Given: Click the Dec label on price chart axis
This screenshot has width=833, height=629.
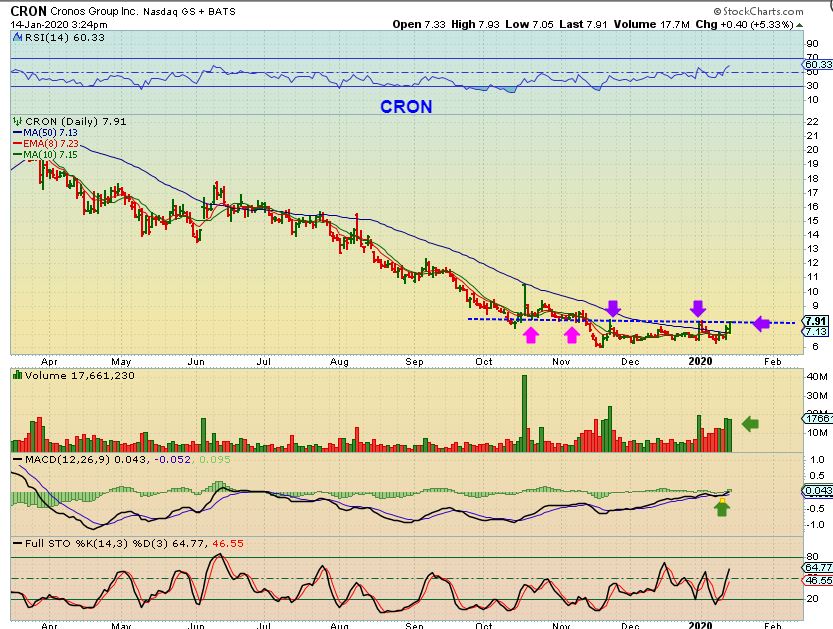Looking at the screenshot, I should coord(630,361).
